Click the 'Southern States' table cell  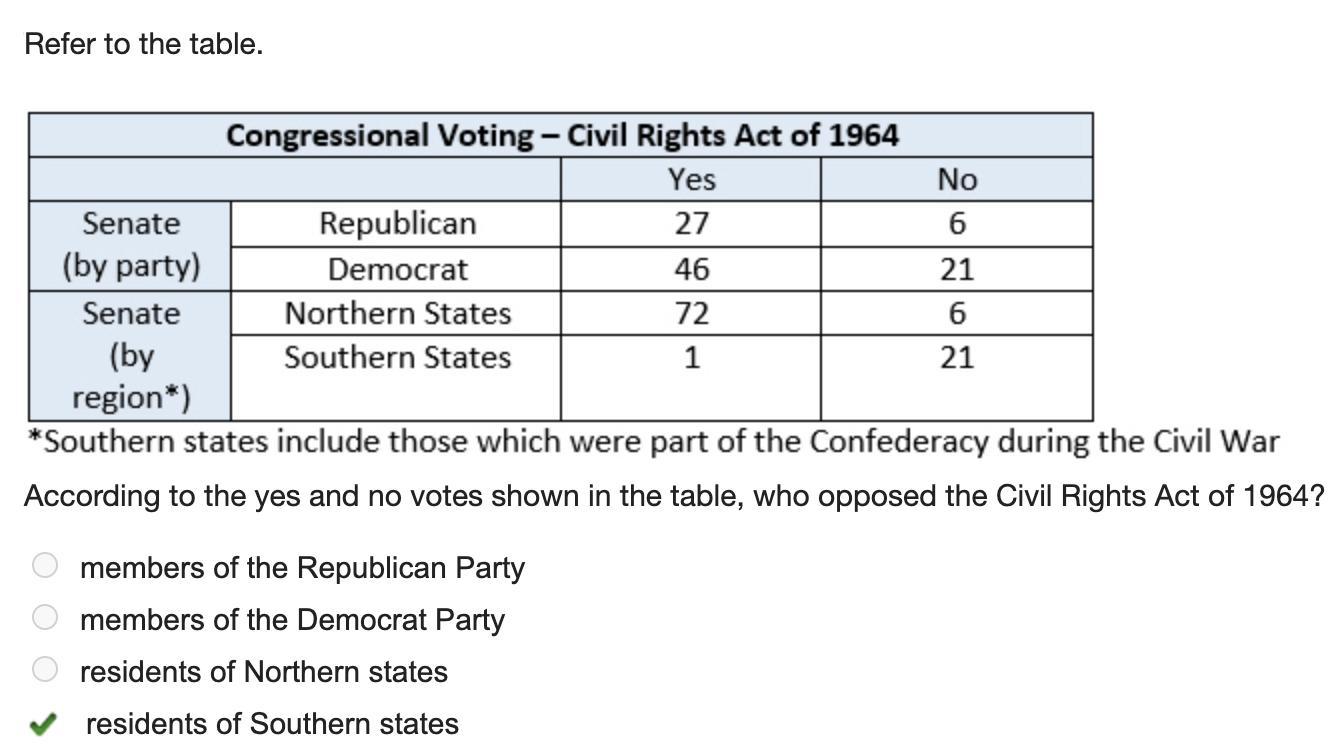[x=397, y=357]
